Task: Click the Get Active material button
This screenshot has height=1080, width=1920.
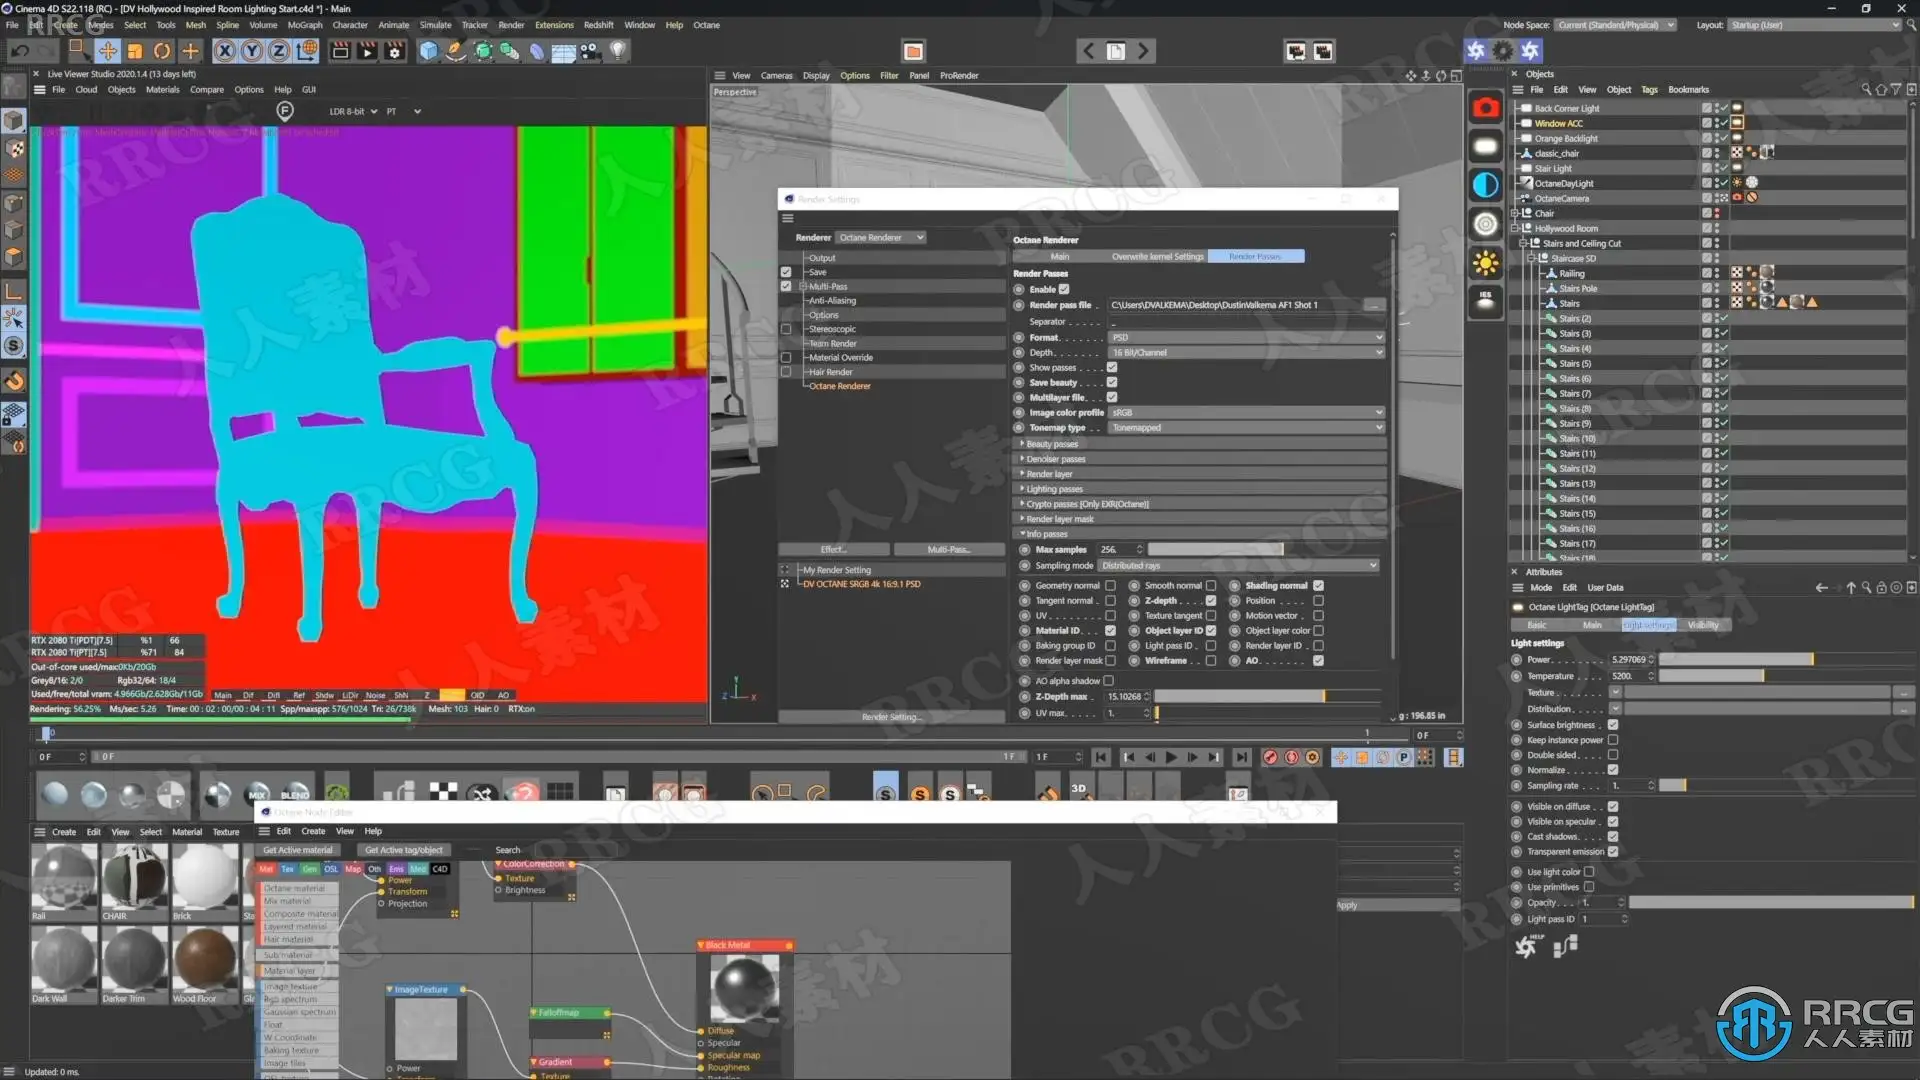Action: (298, 850)
